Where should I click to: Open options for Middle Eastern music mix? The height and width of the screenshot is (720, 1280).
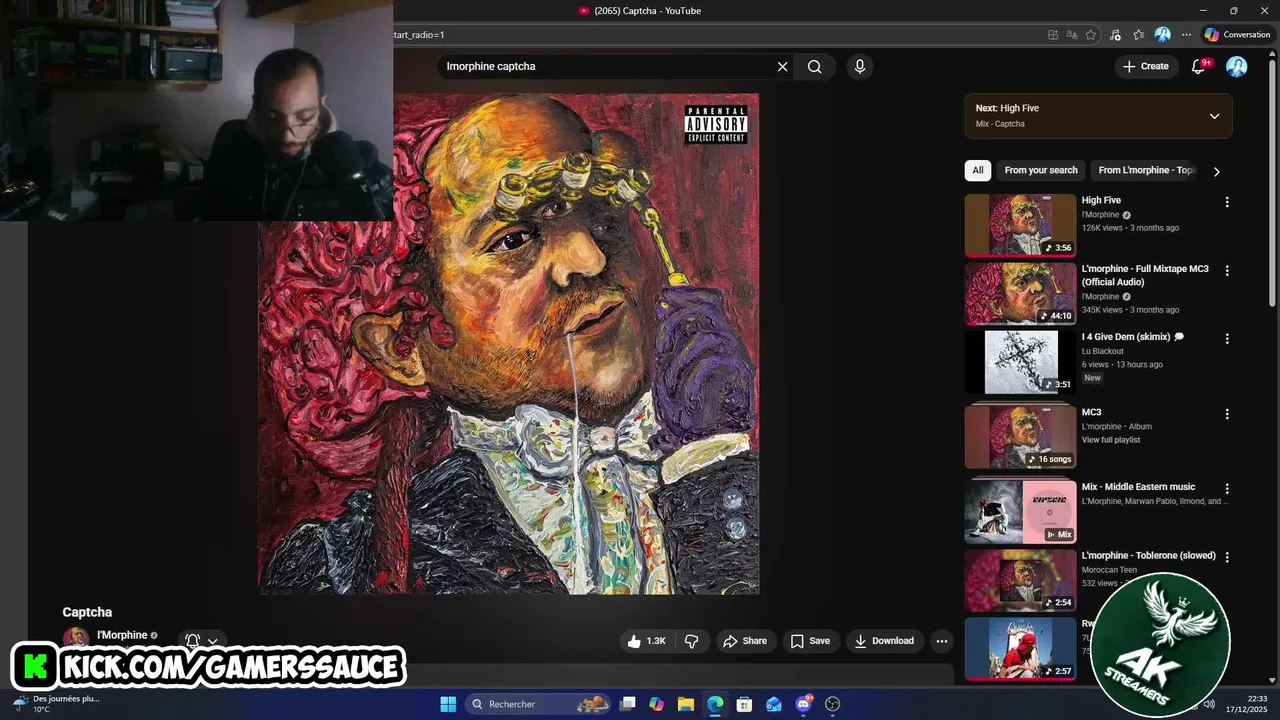pos(1227,489)
